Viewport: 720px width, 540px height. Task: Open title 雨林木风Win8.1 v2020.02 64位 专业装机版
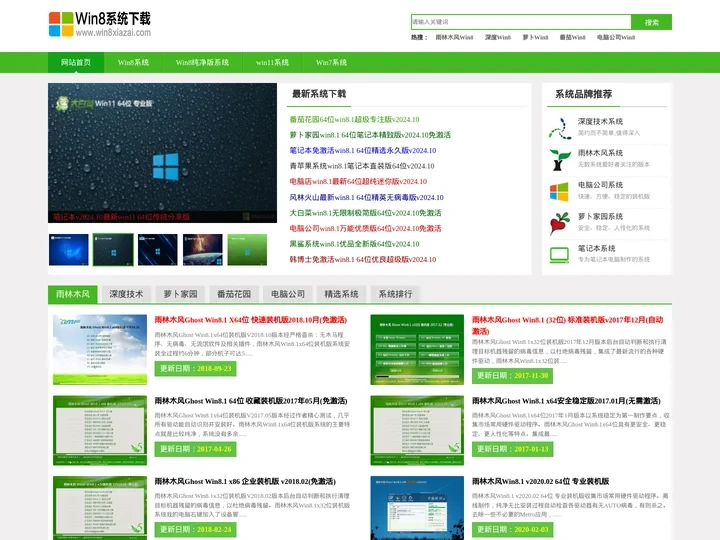point(540,481)
